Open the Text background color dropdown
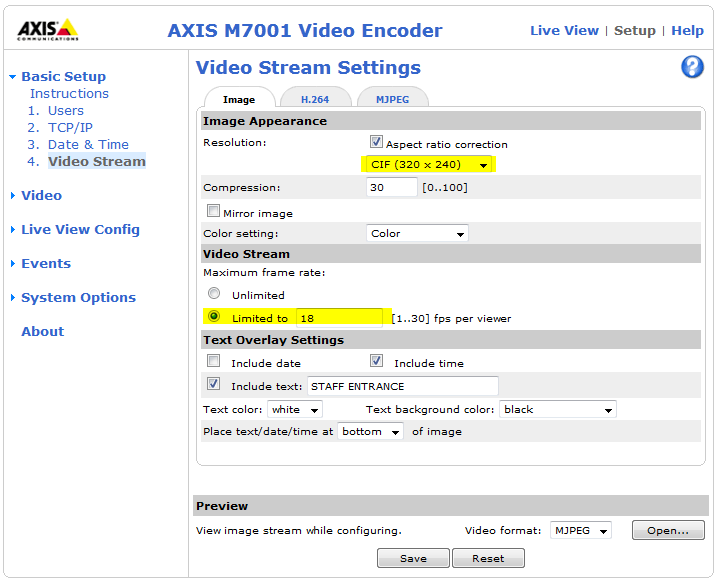 click(x=557, y=409)
